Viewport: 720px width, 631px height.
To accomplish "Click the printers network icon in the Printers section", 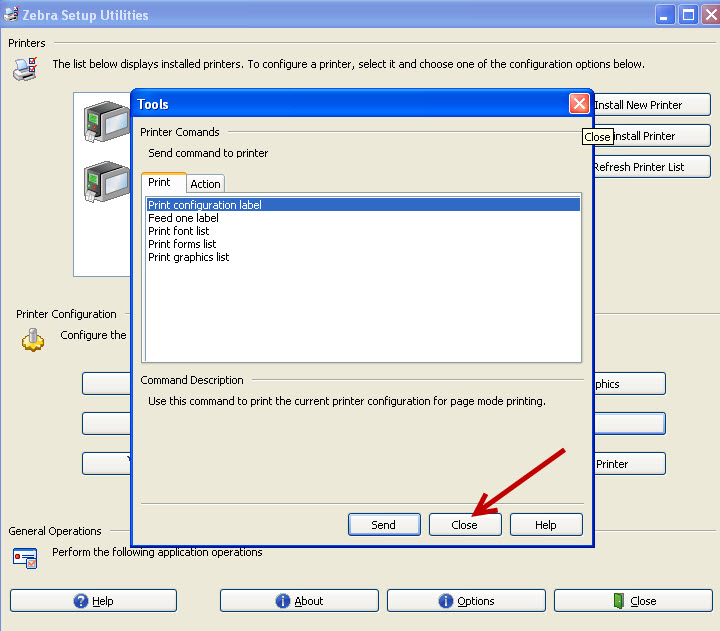I will (25, 69).
